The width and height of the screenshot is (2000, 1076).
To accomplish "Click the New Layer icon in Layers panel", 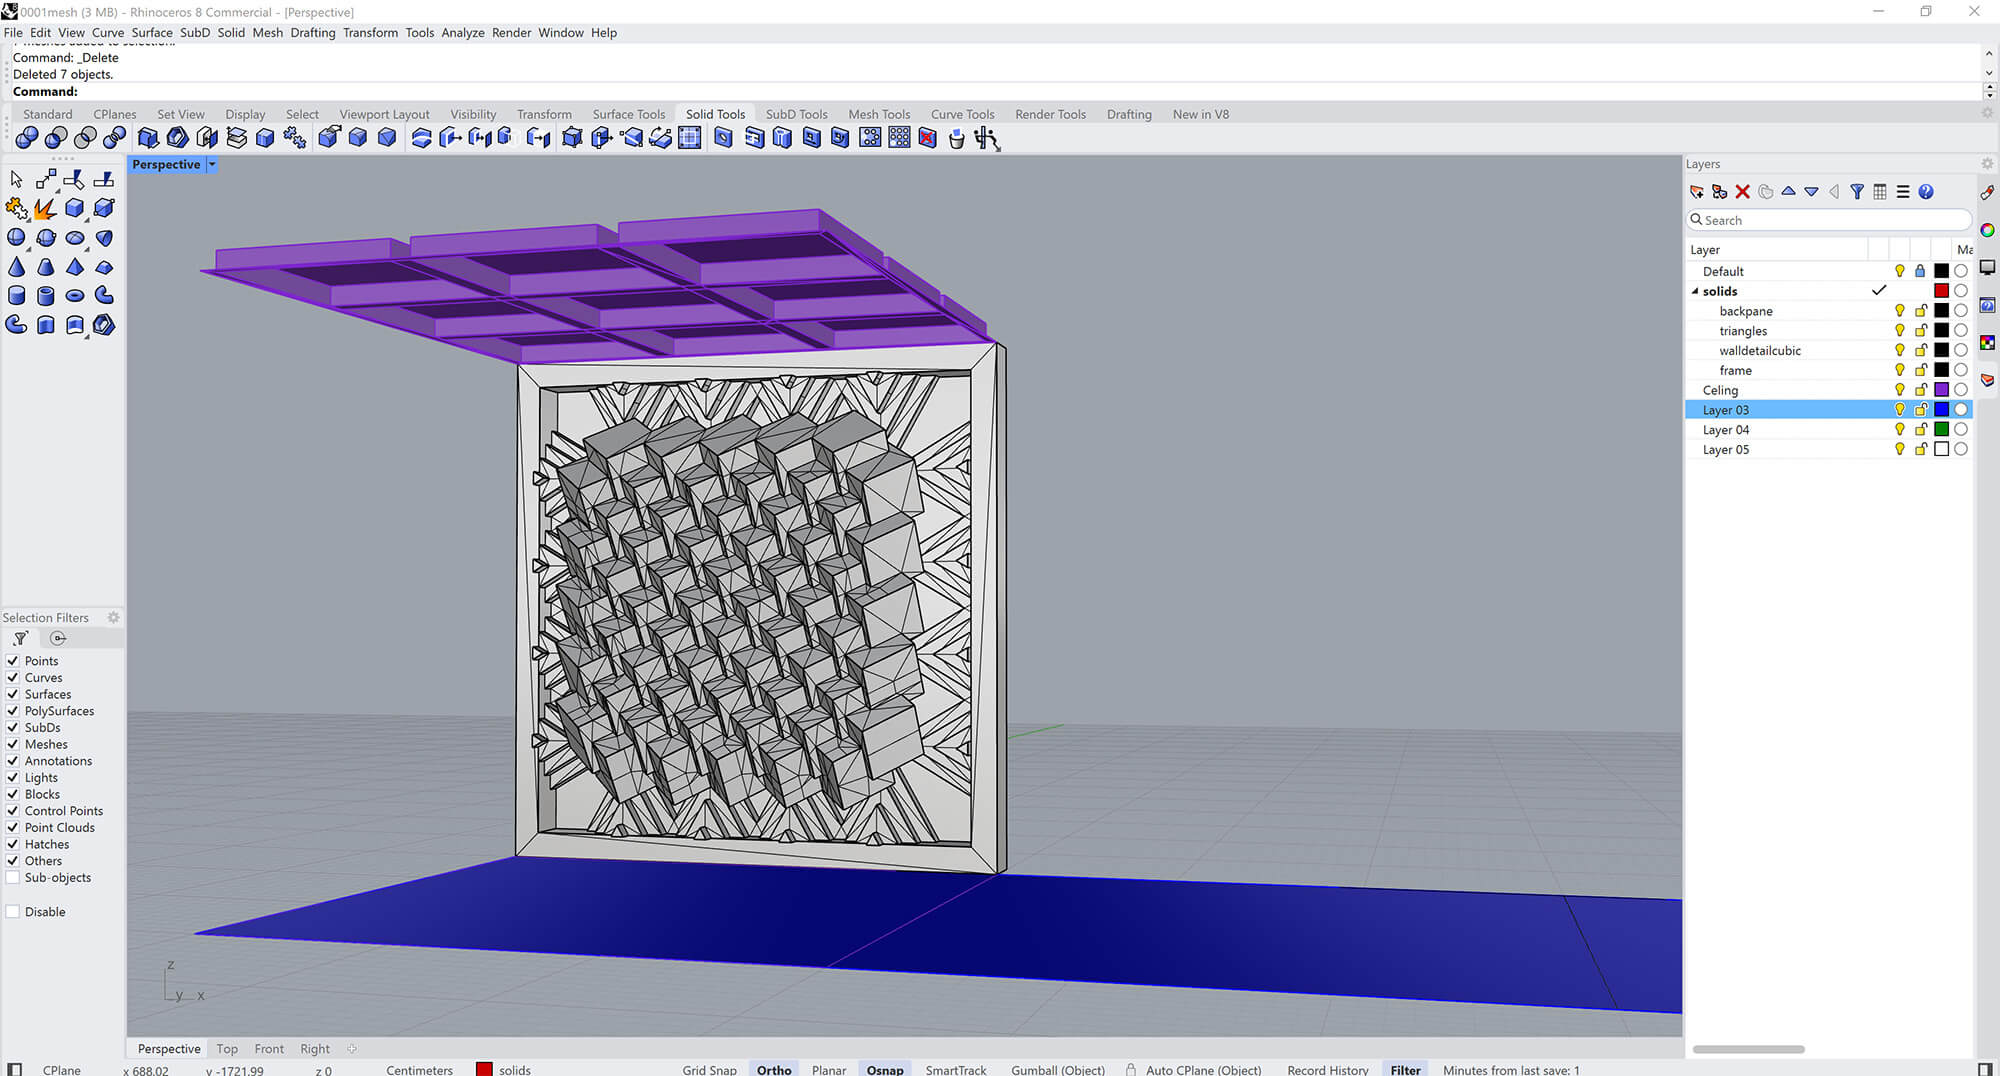I will coord(1697,192).
